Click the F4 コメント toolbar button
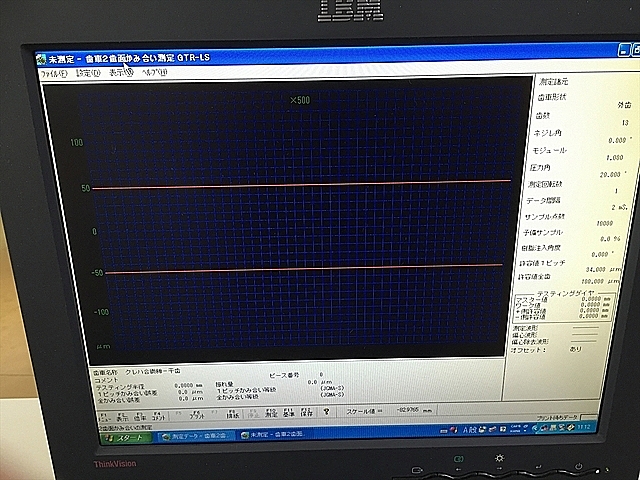Viewport: 640px width, 480px height. (158, 416)
